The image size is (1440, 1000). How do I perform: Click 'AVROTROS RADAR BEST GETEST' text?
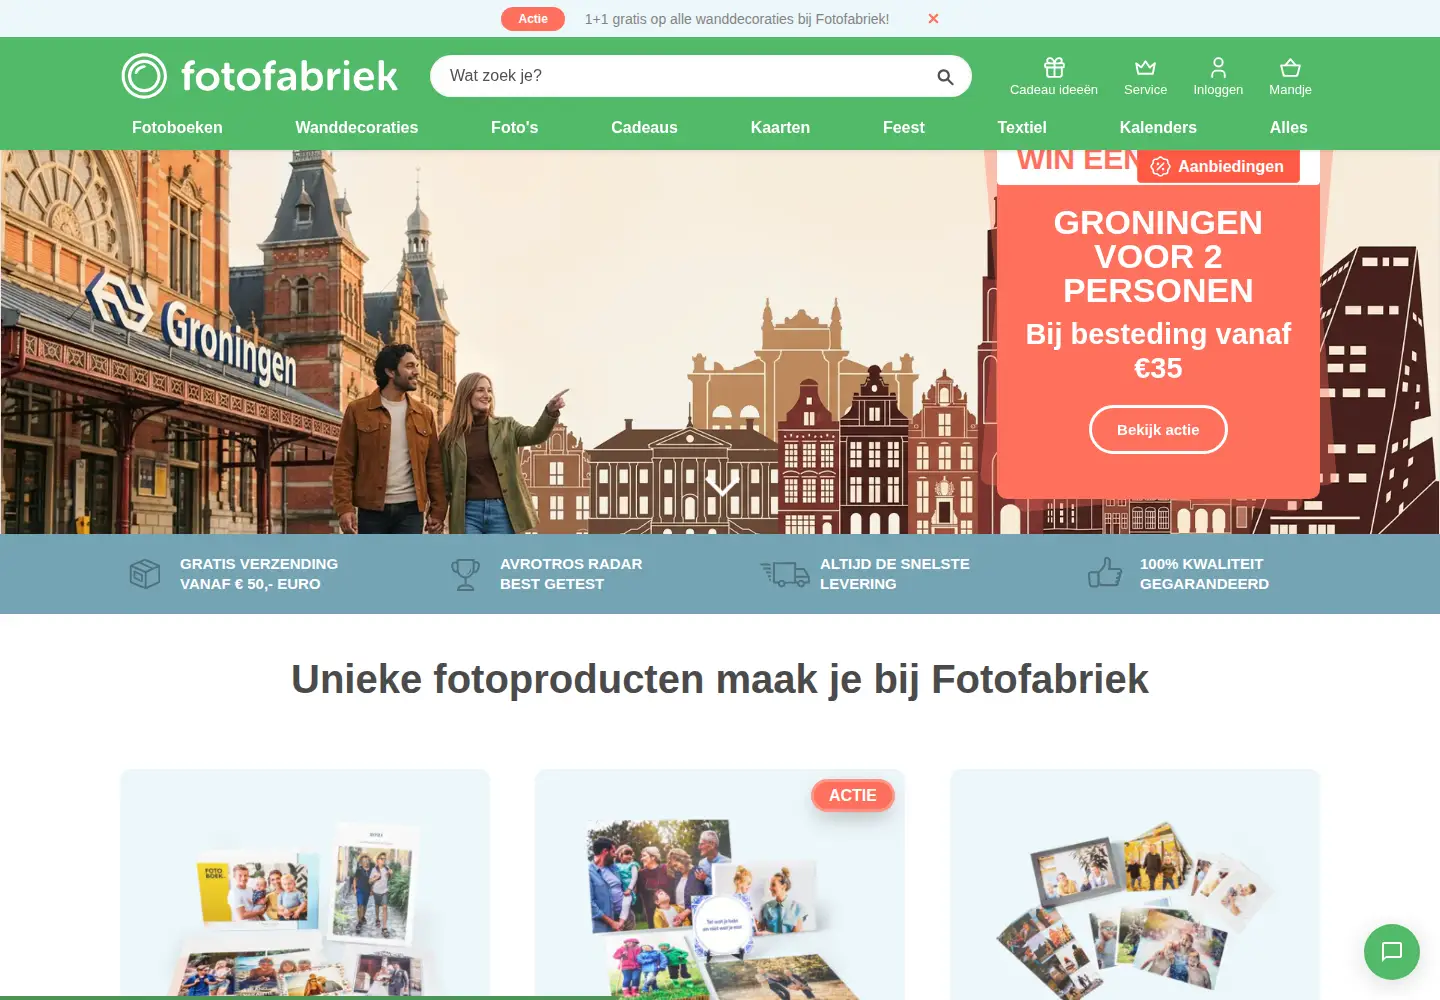tap(571, 574)
